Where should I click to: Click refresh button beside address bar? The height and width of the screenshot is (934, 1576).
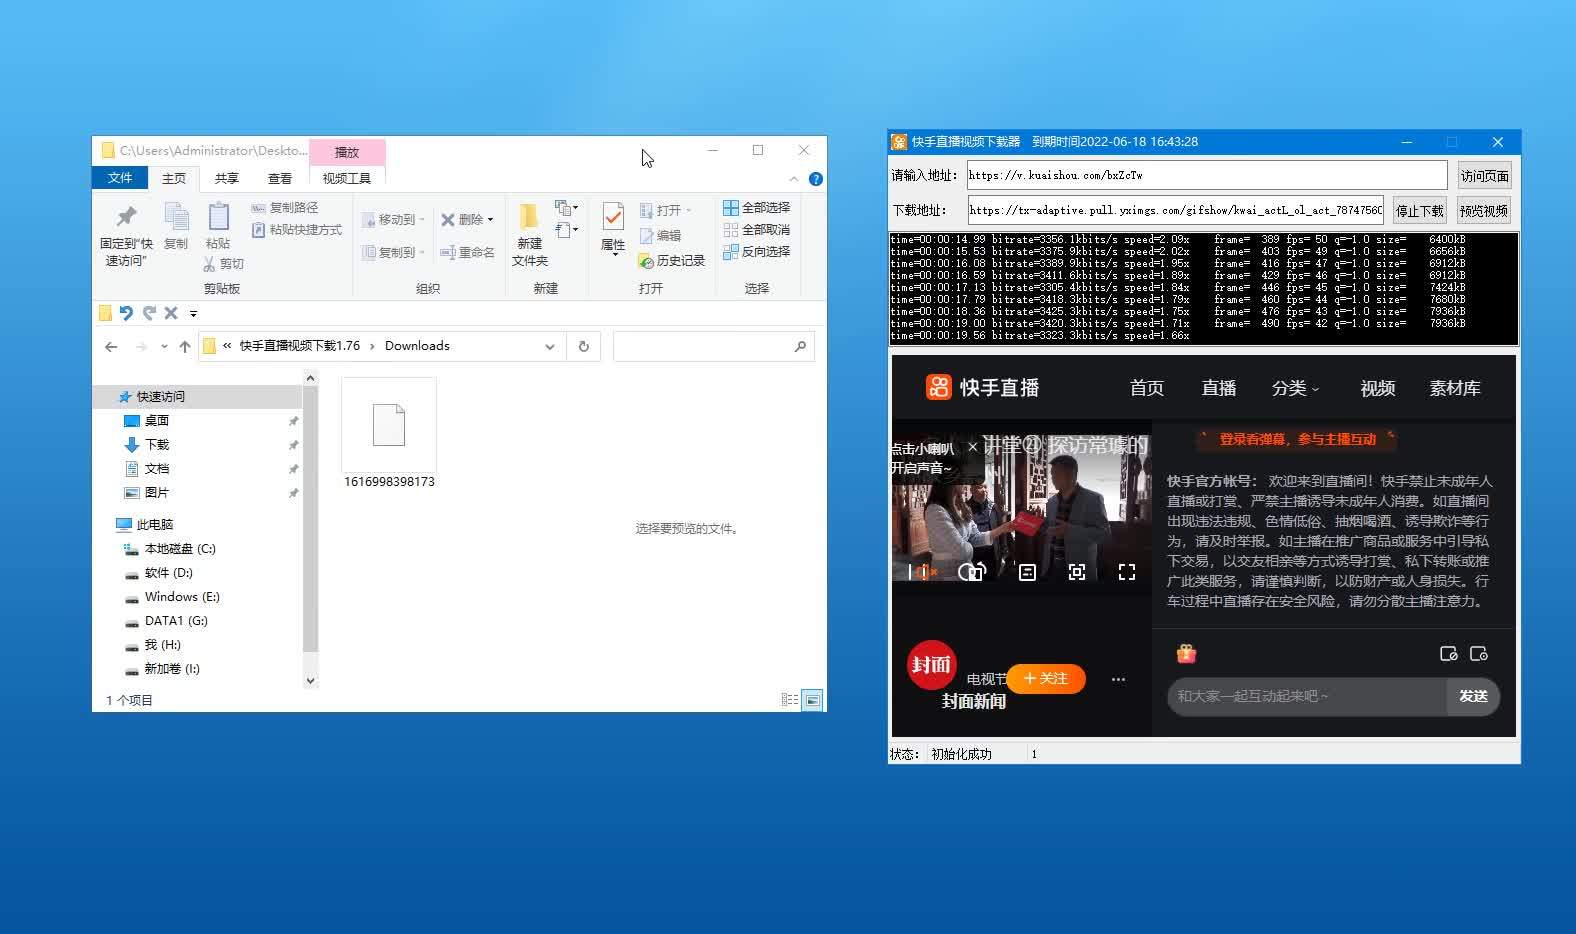coord(584,346)
